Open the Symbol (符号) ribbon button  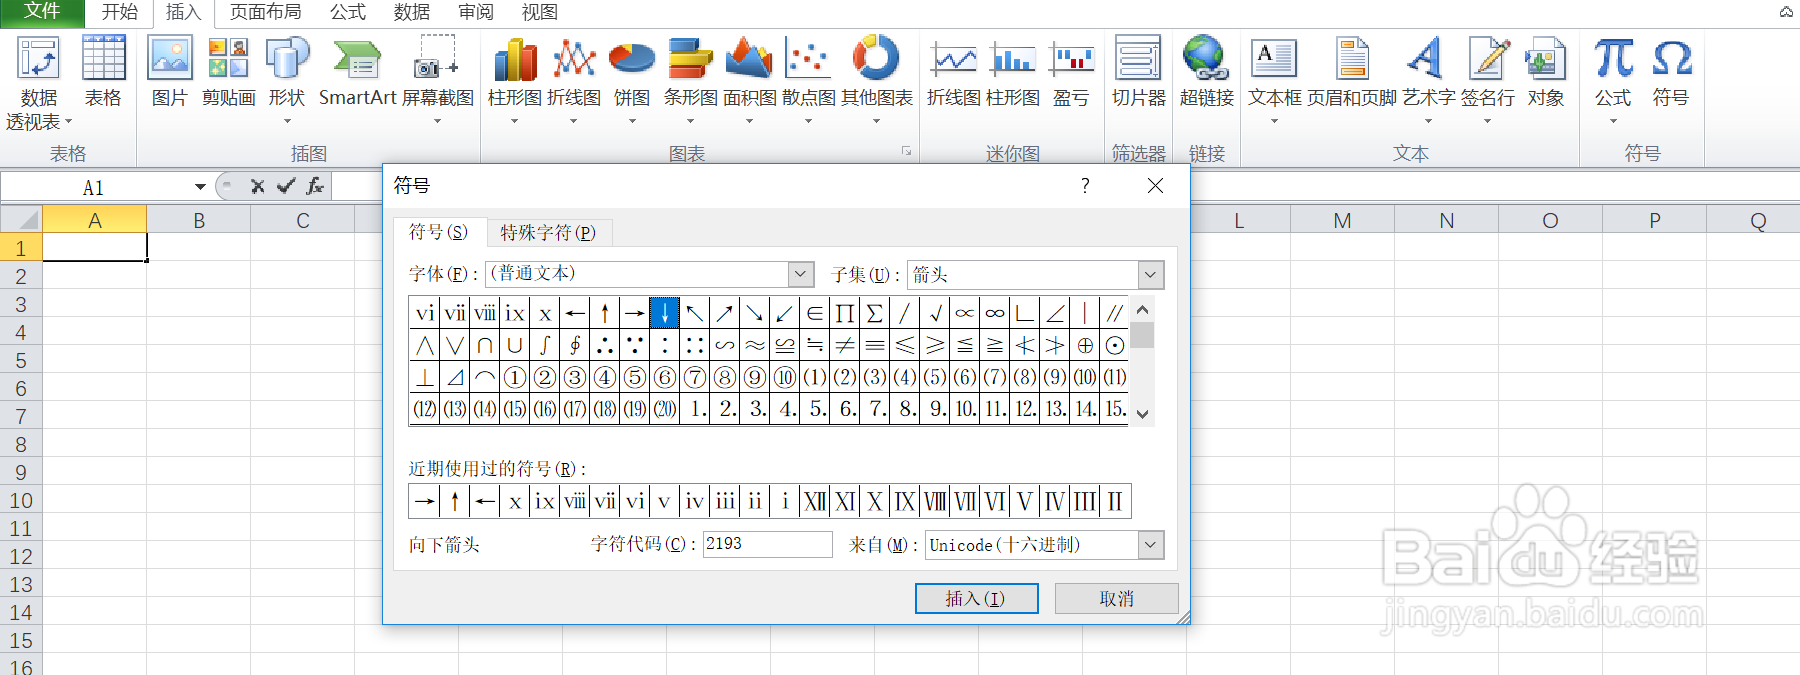[1671, 72]
